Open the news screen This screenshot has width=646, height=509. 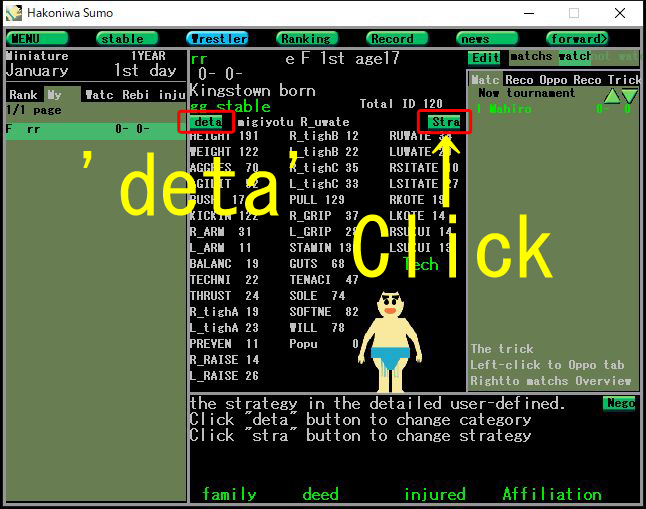(487, 38)
